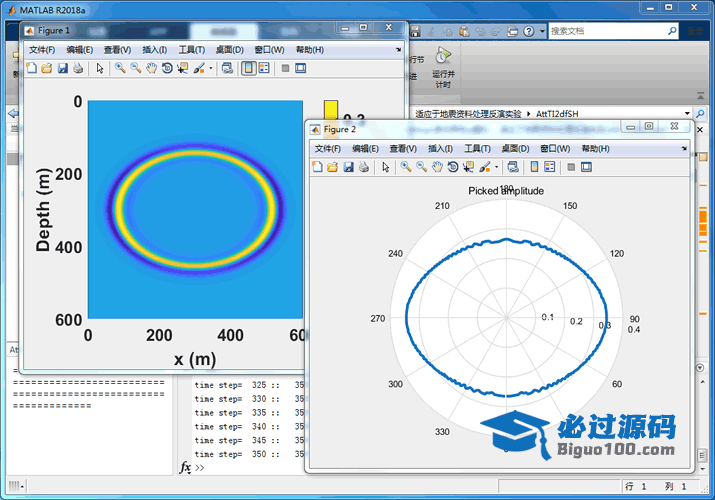Open 工具(T) menu in Figure 2
Screen dimensions: 715x500
(x=477, y=149)
